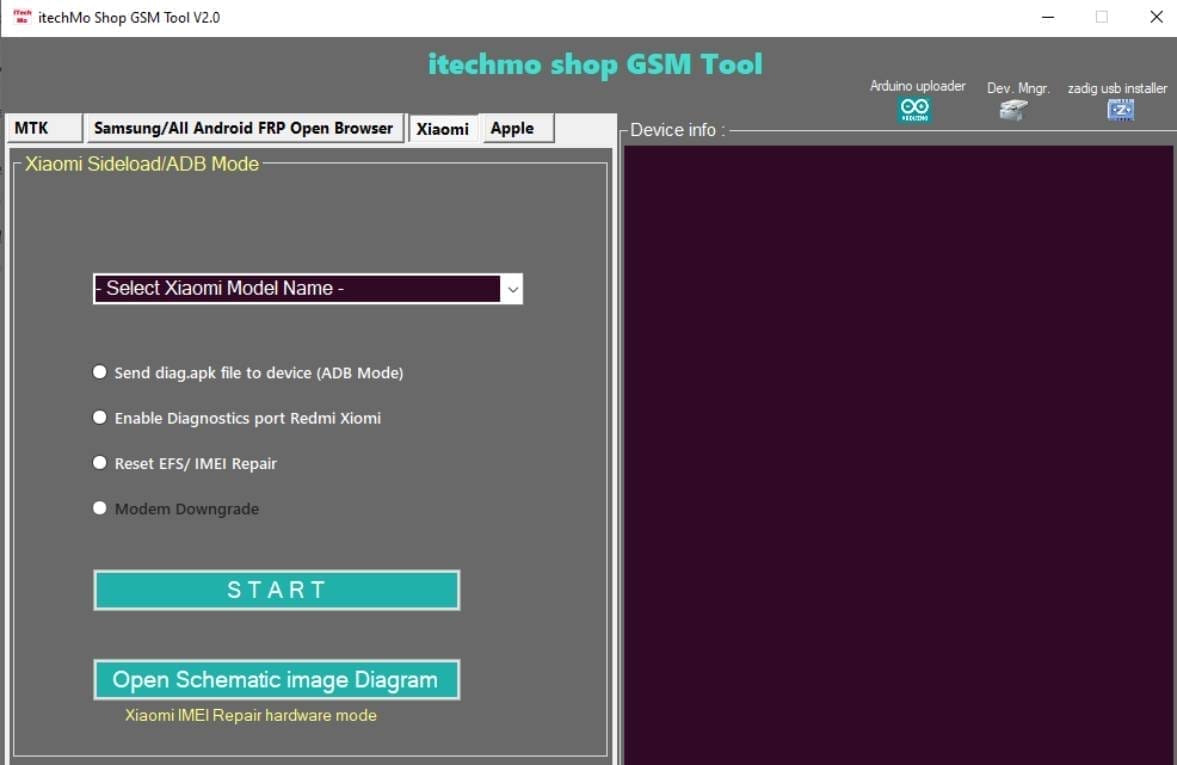
Task: Launch Device Manager via Dev. Mngr. icon
Action: pyautogui.click(x=1013, y=110)
